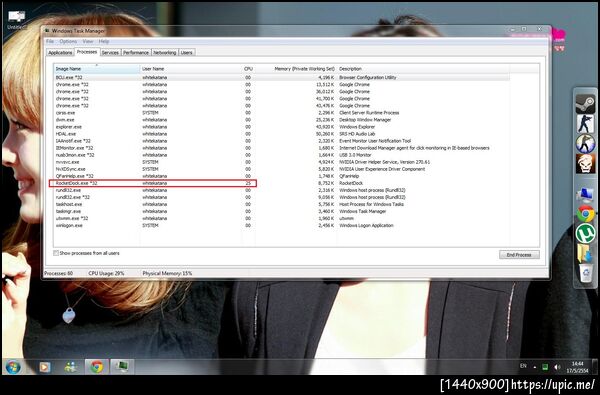Switch to the Performance tab
600x395 pixels.
(x=136, y=52)
